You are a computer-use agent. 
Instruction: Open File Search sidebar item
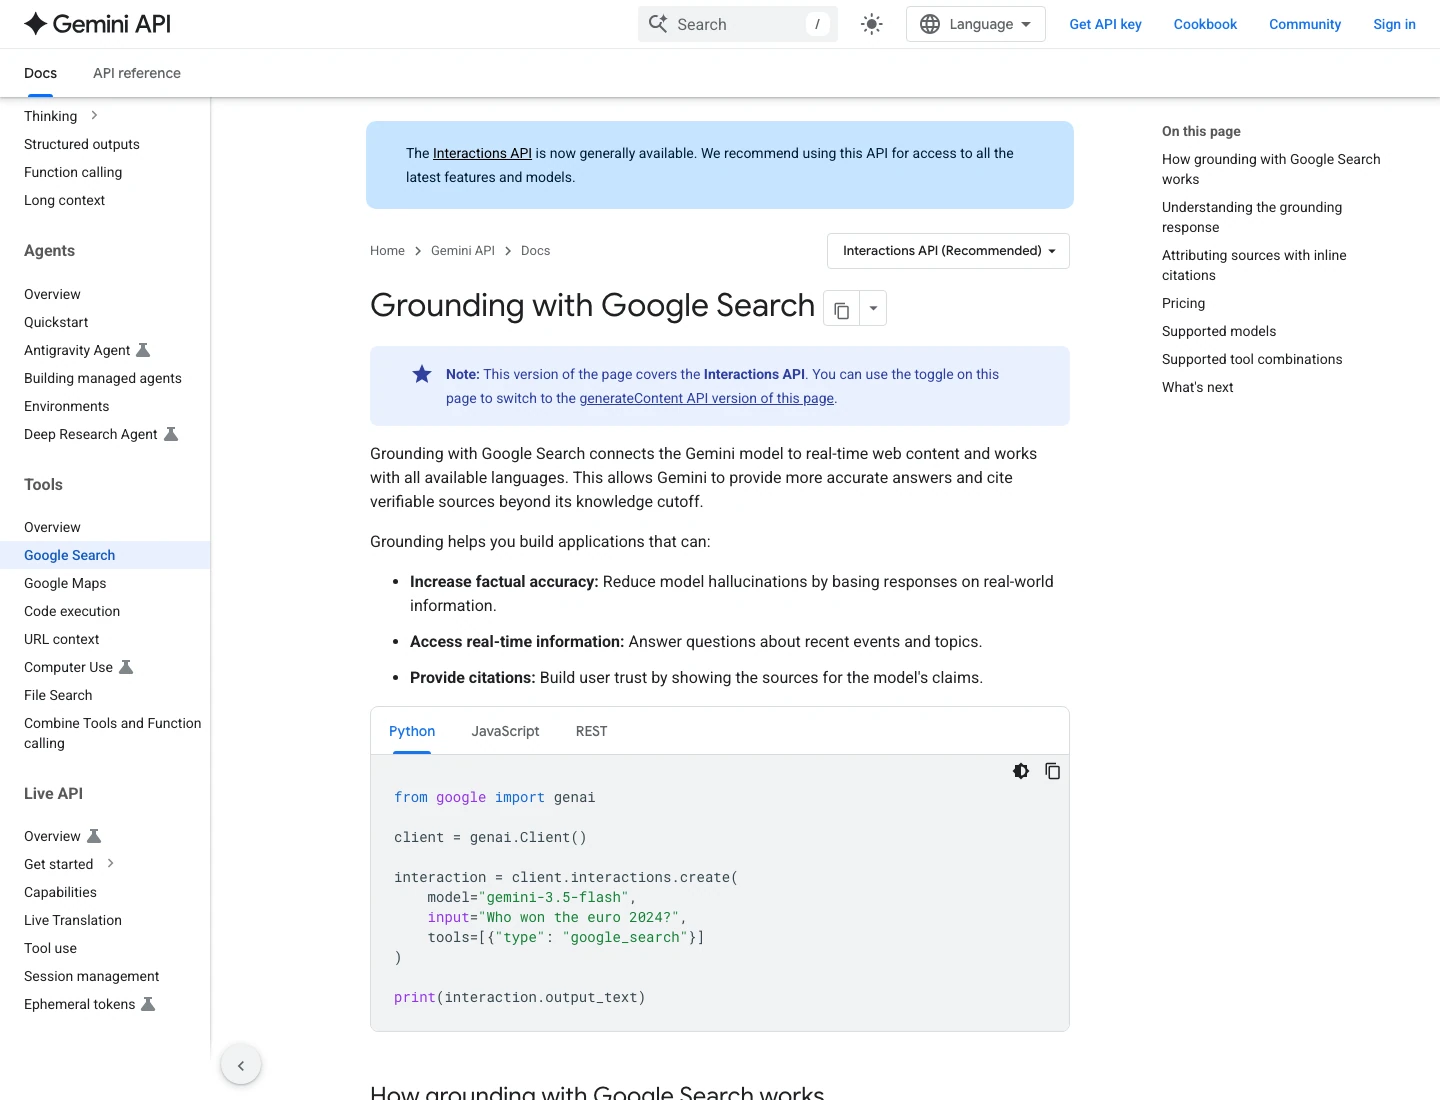pyautogui.click(x=58, y=695)
